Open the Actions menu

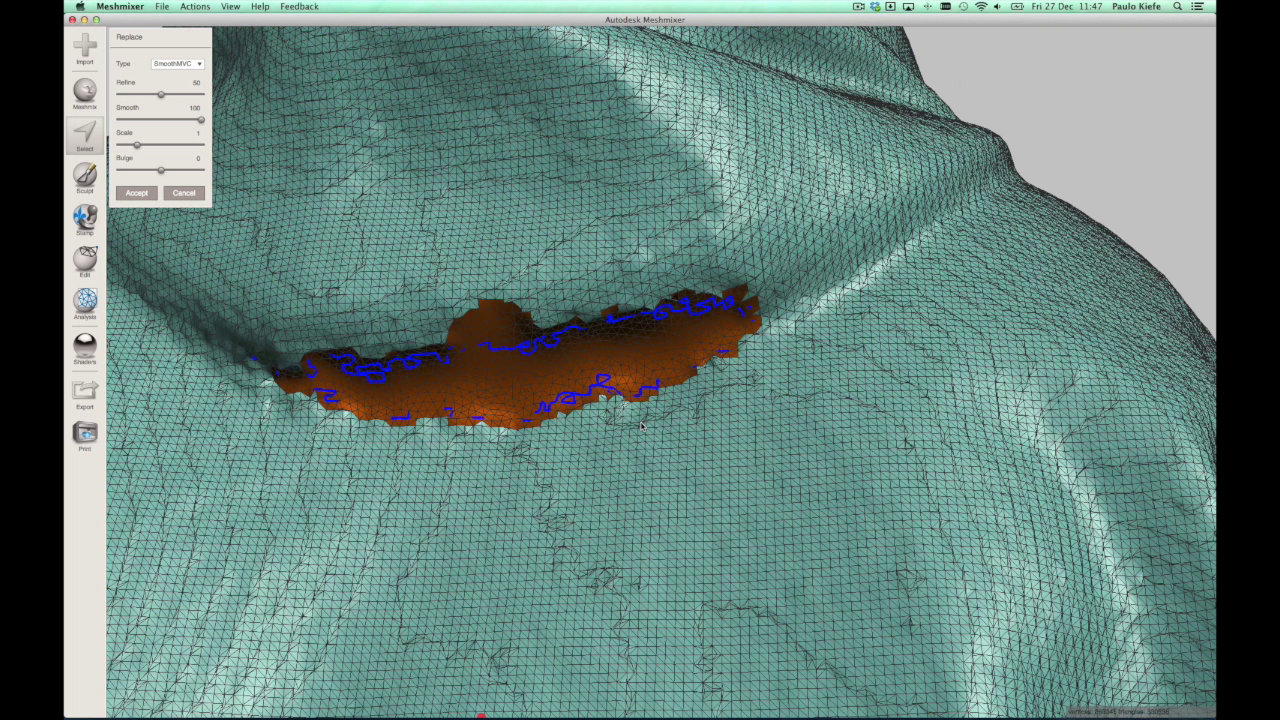(x=195, y=6)
